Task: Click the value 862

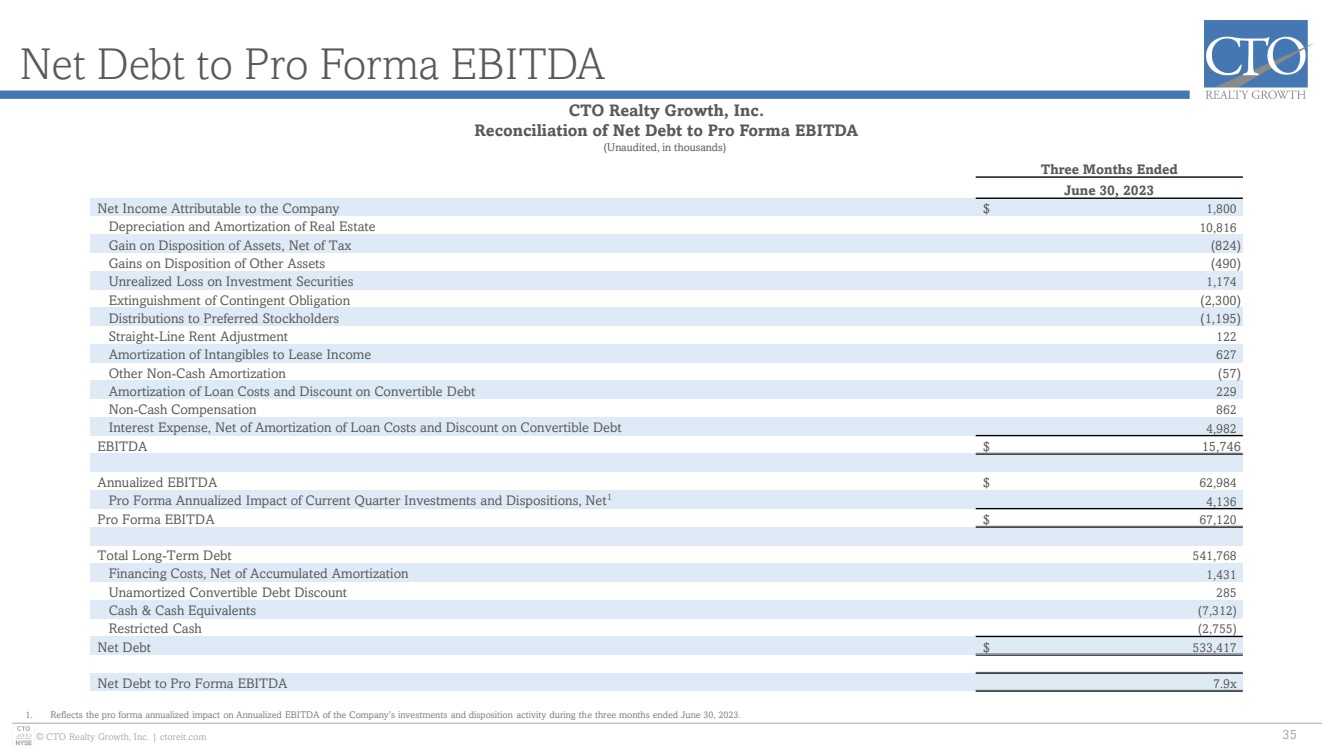Action: pyautogui.click(x=1226, y=410)
